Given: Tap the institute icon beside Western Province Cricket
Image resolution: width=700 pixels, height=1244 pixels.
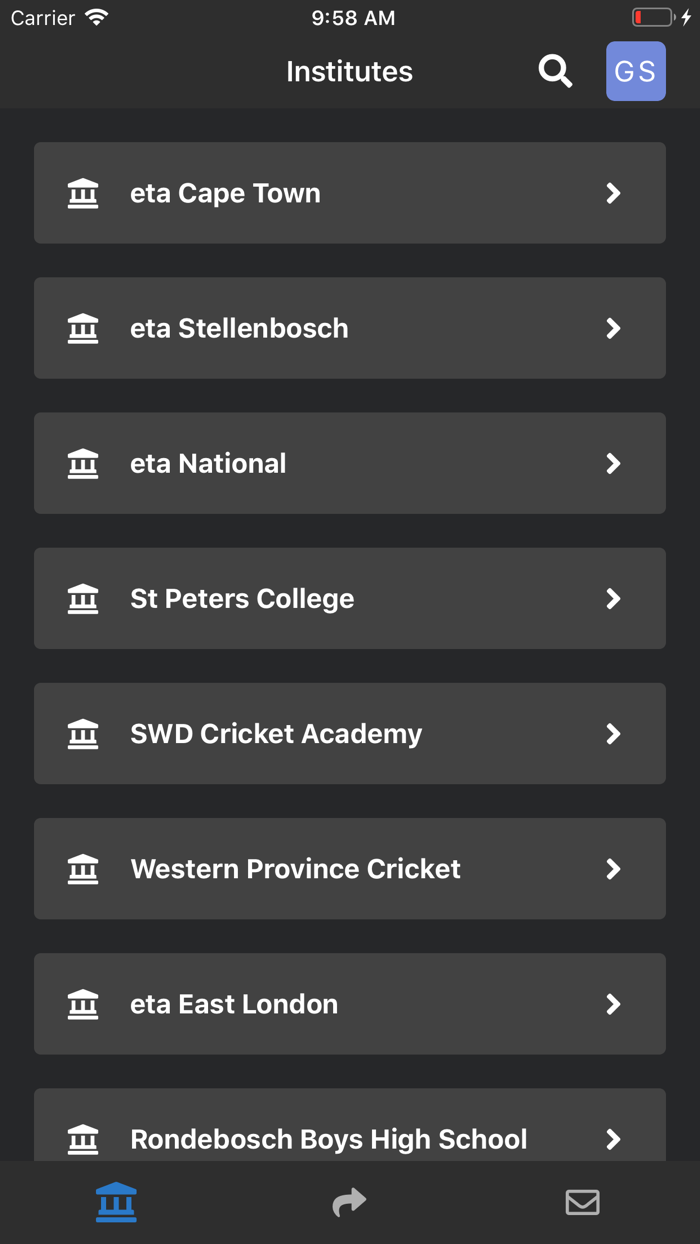Looking at the screenshot, I should [83, 868].
